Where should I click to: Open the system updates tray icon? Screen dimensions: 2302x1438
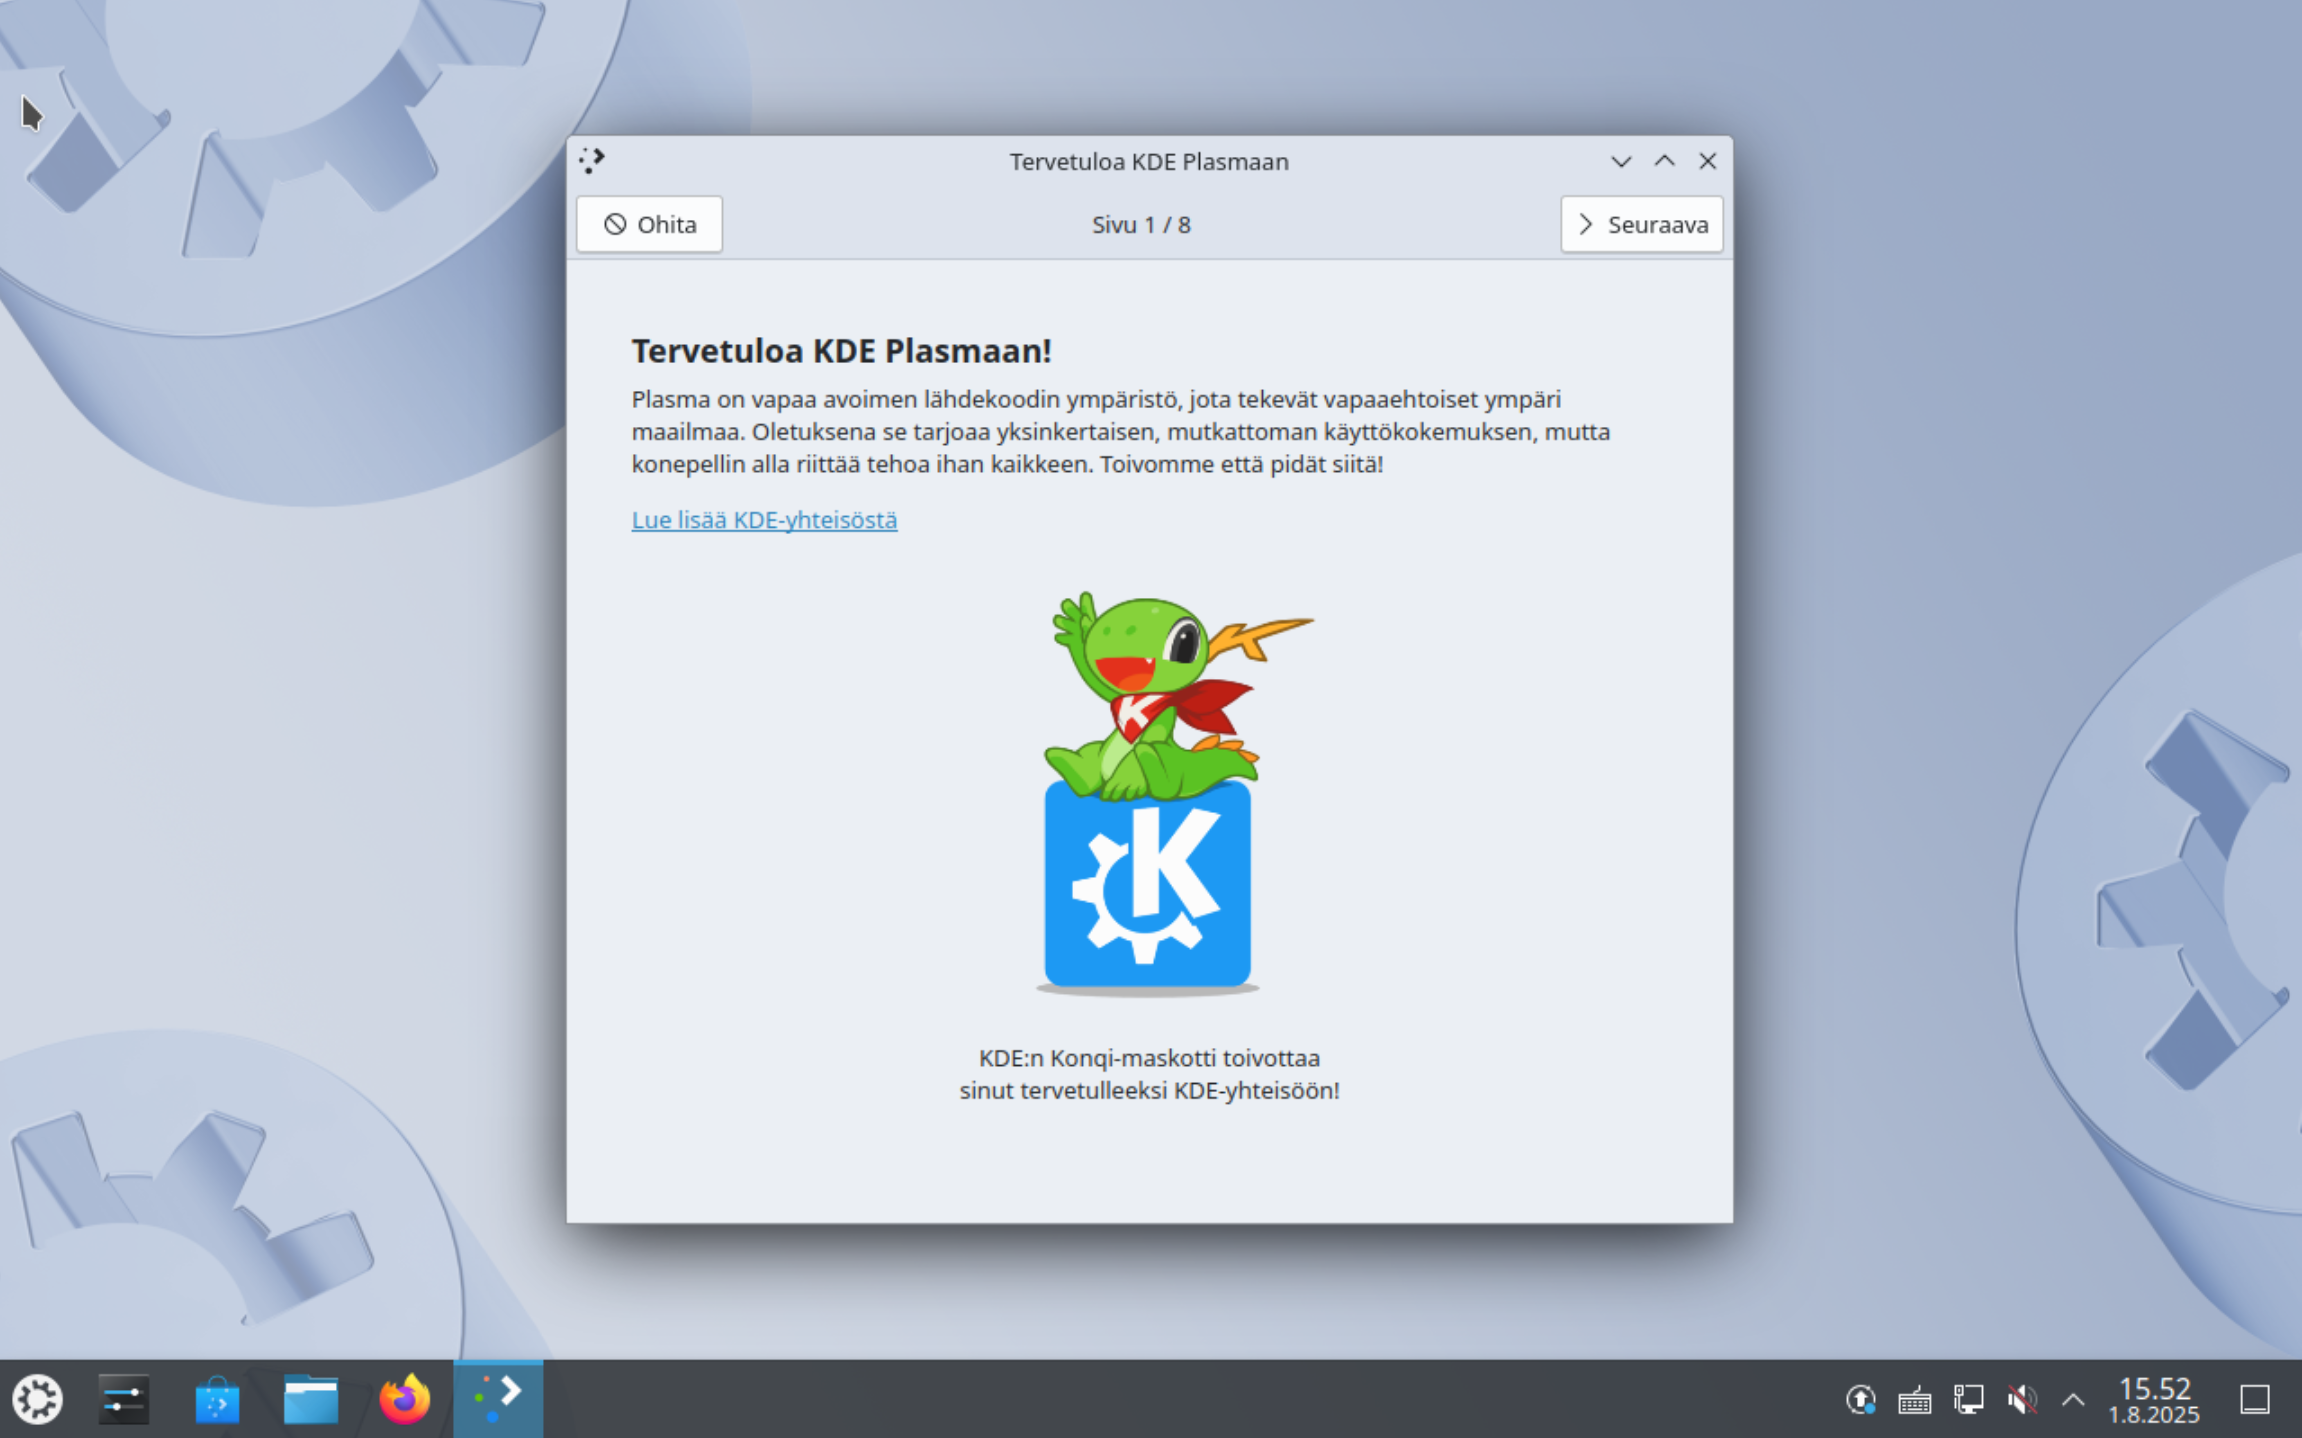click(x=1860, y=1400)
